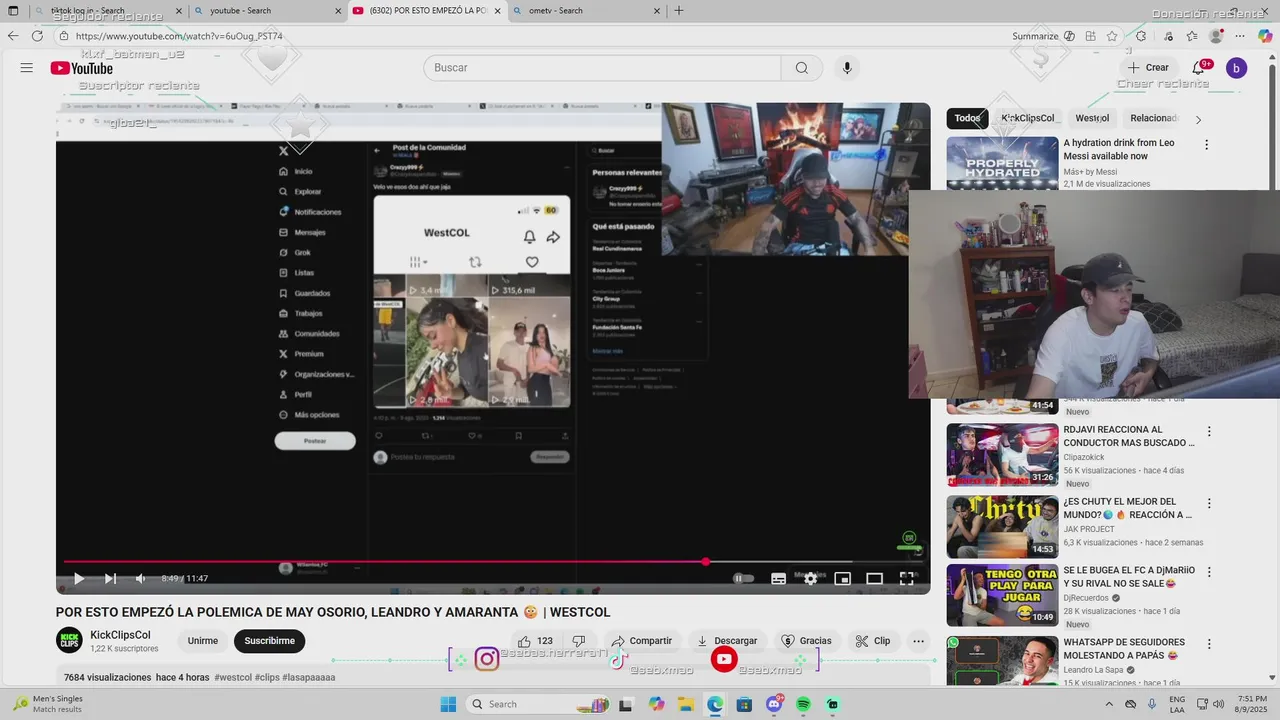Open browser extensions puzzle icon
The image size is (1280, 720).
tap(1141, 36)
